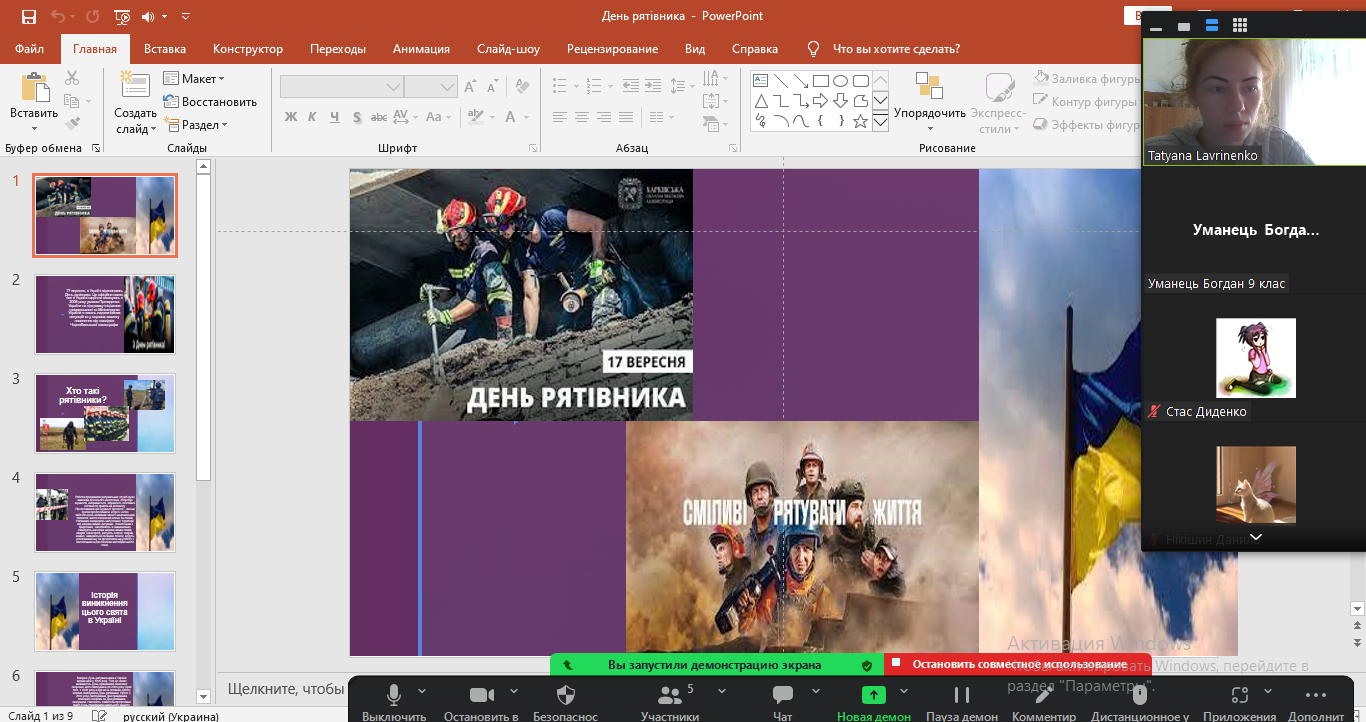Stop video with Остановить видео camera button
The width and height of the screenshot is (1366, 722).
click(481, 701)
